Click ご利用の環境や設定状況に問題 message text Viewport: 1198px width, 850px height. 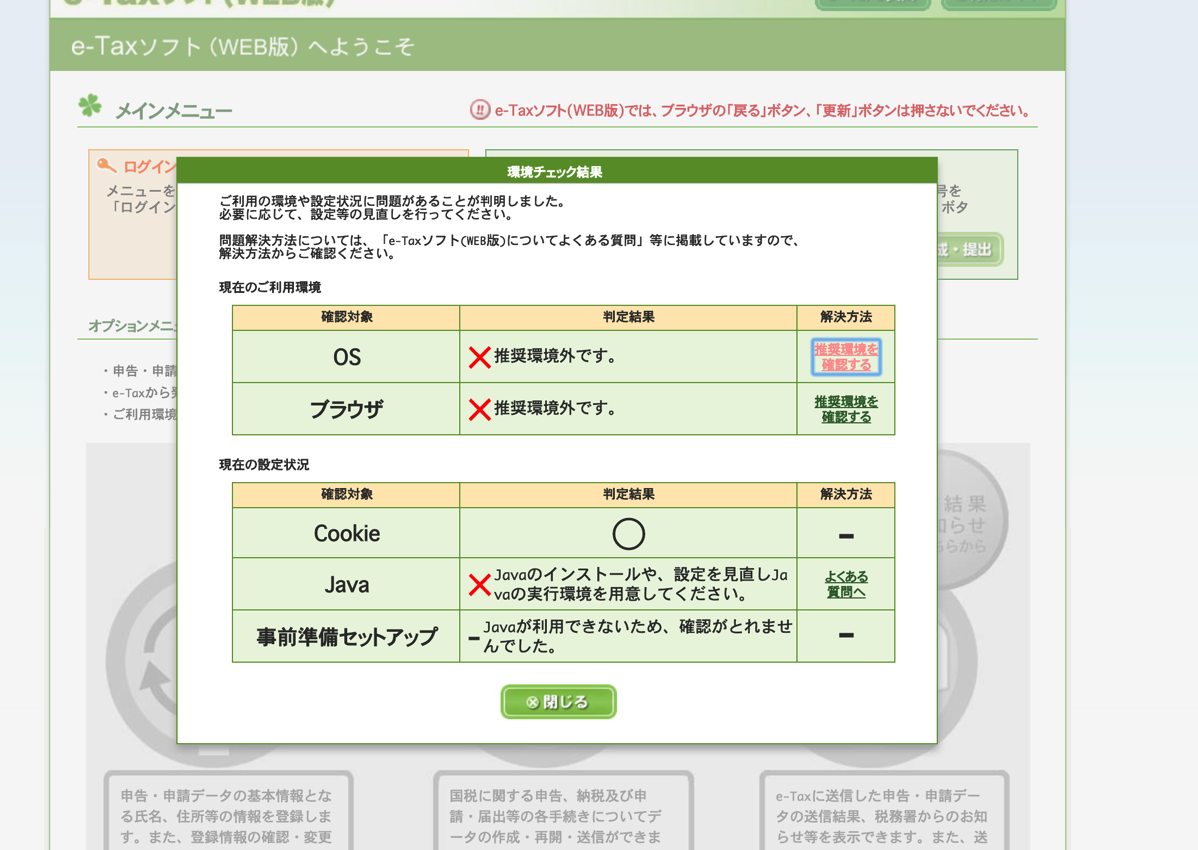(392, 208)
